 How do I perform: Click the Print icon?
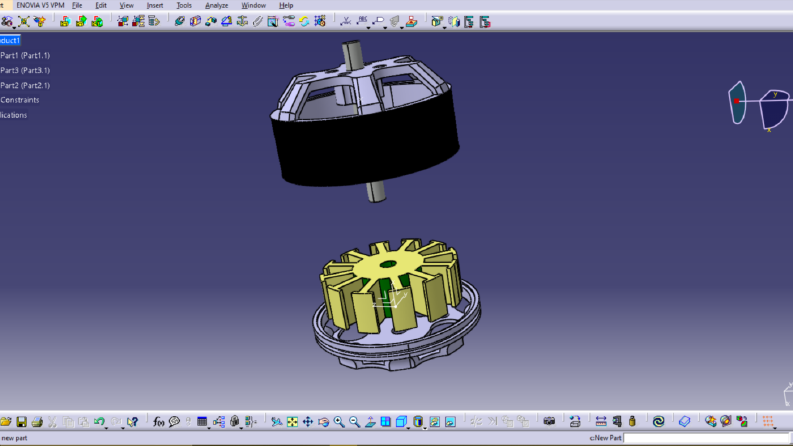pyautogui.click(x=37, y=421)
